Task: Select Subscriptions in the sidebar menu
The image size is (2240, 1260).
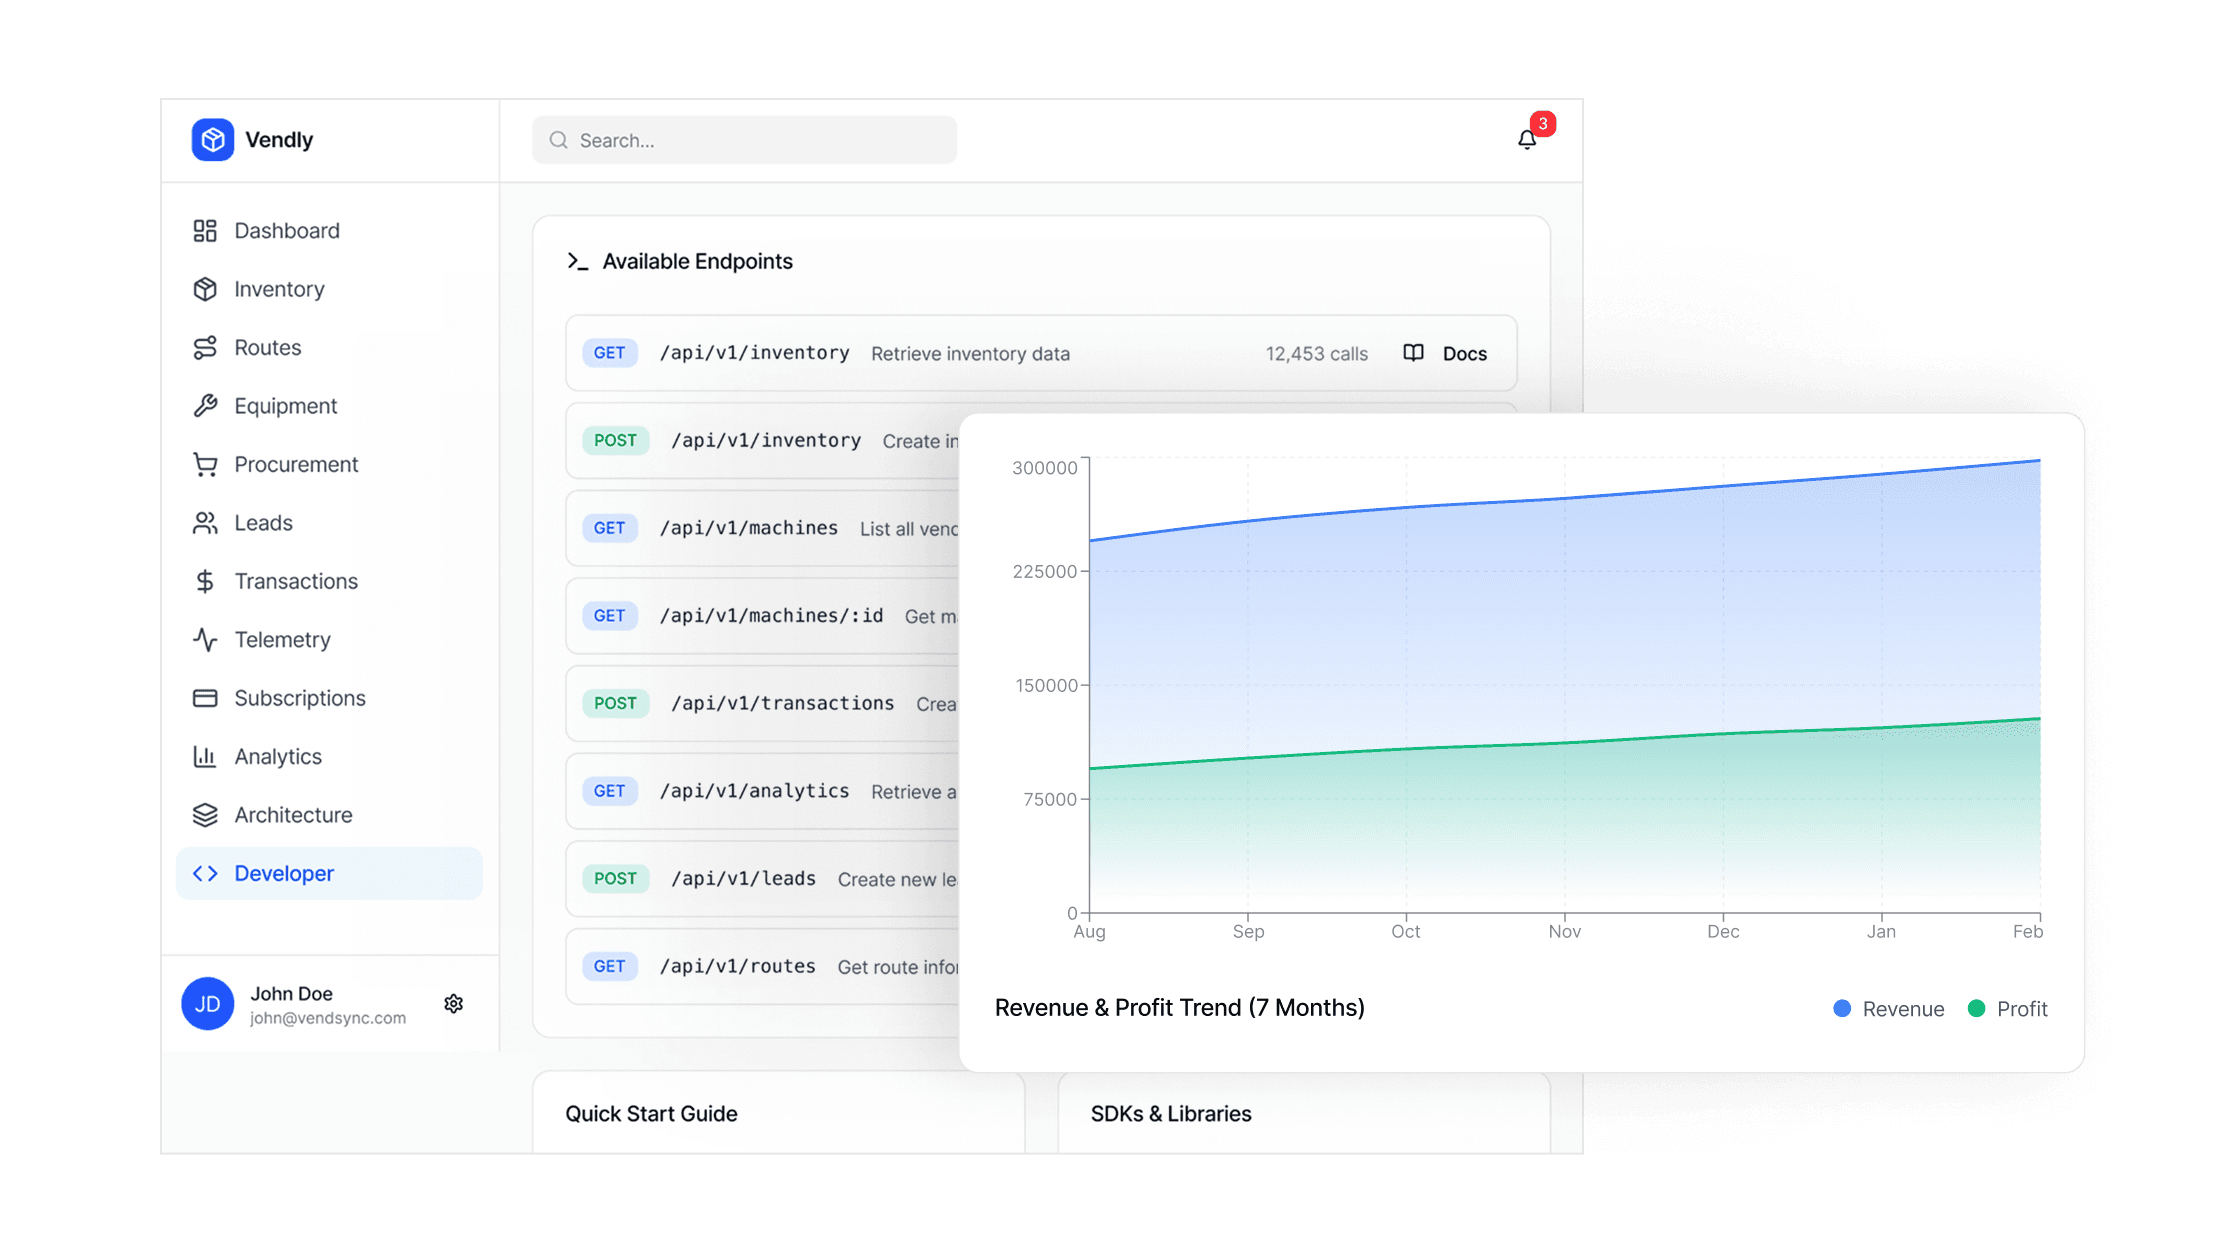Action: pyautogui.click(x=299, y=697)
